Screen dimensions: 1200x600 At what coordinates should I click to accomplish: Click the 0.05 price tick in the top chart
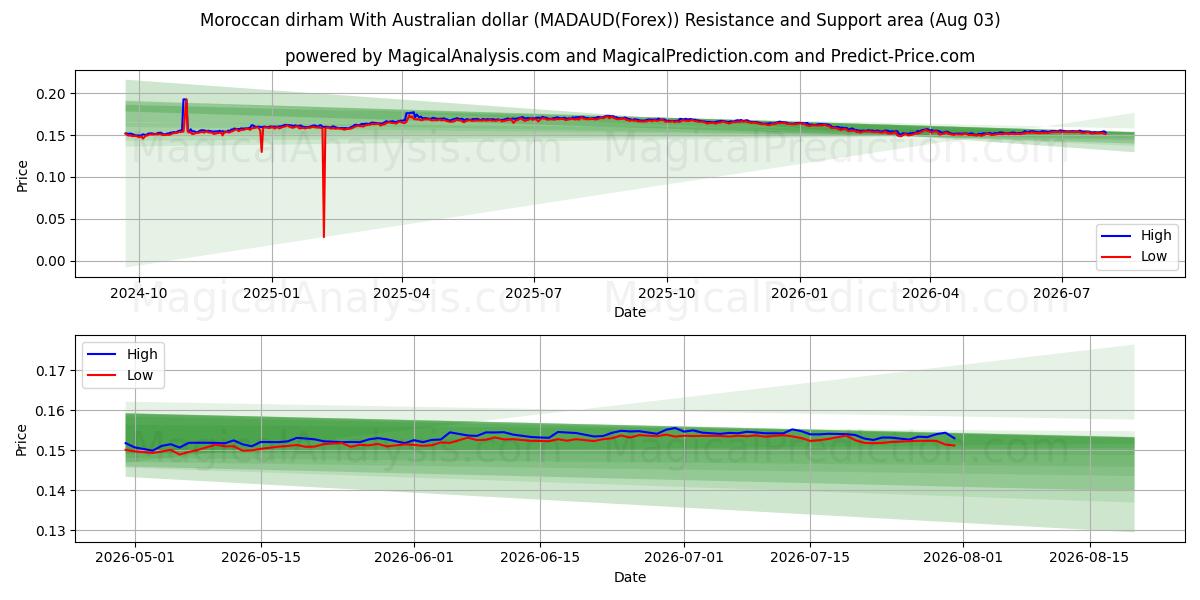click(x=52, y=220)
